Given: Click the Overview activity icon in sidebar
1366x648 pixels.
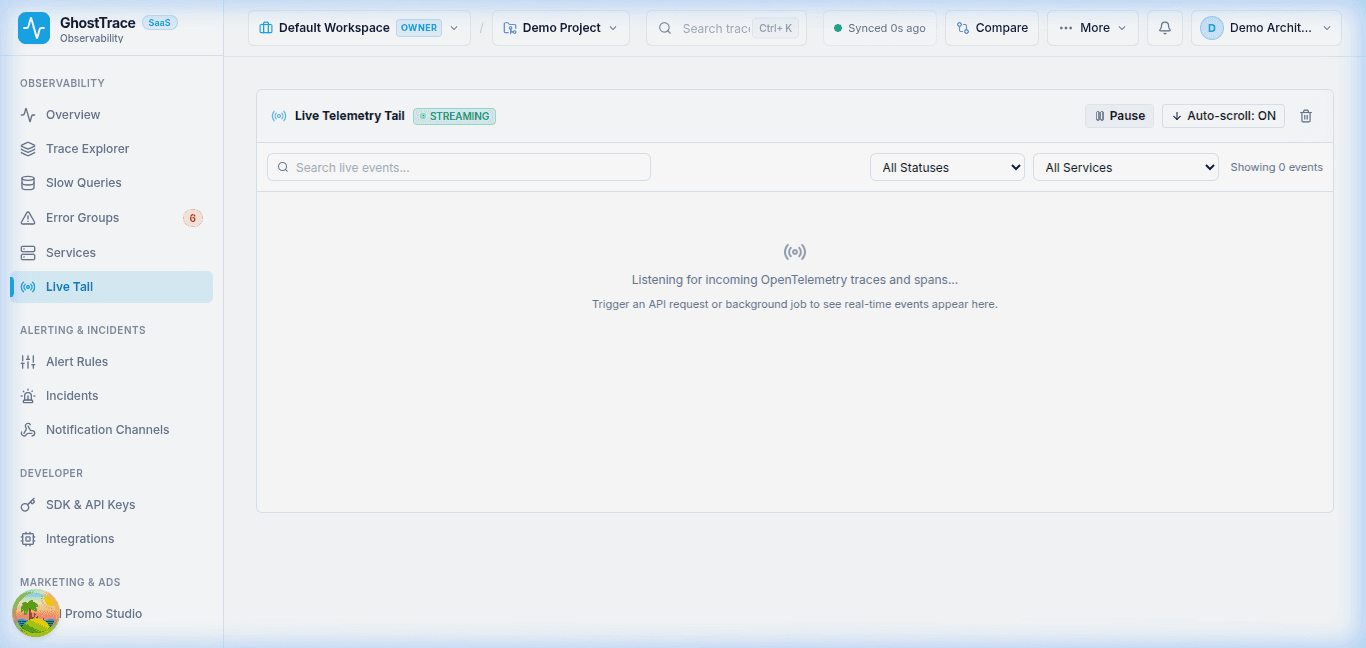Looking at the screenshot, I should tap(28, 115).
